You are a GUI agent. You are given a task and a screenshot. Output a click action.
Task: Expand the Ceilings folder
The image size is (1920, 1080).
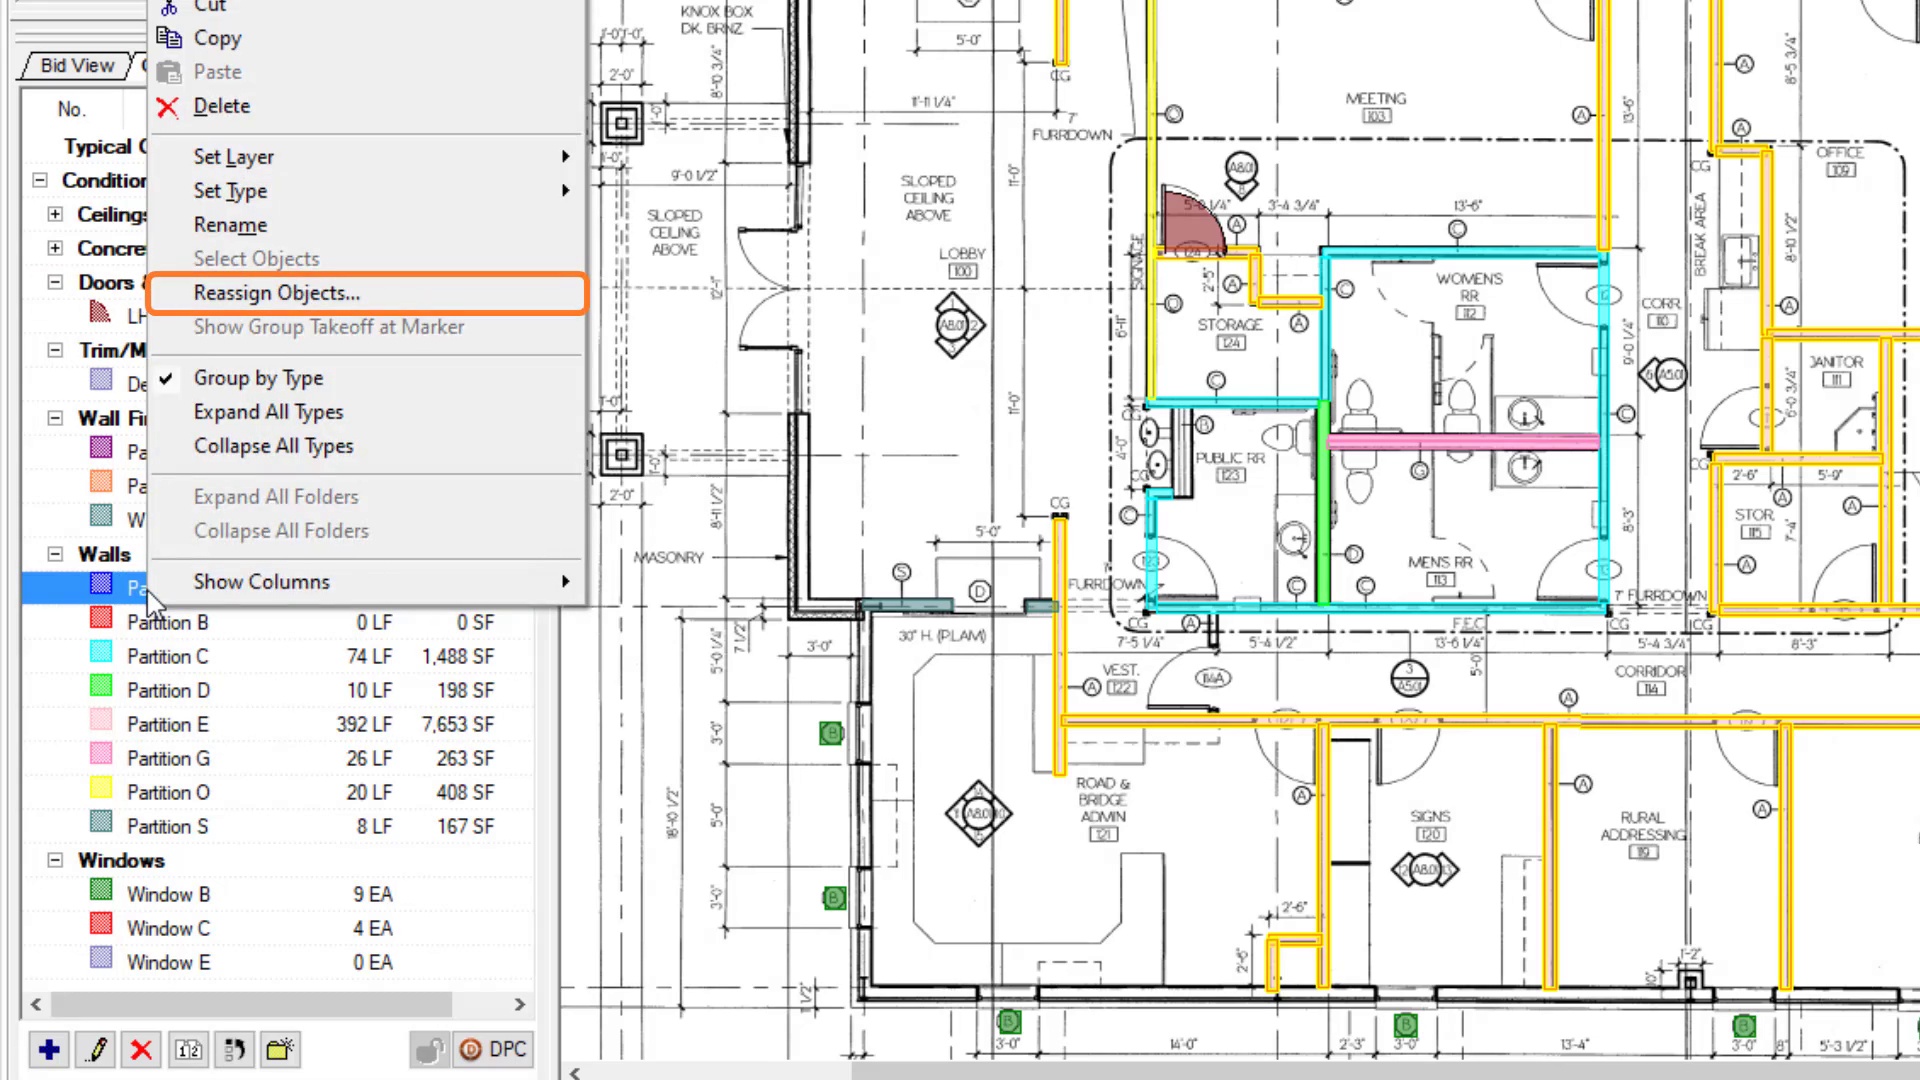55,214
